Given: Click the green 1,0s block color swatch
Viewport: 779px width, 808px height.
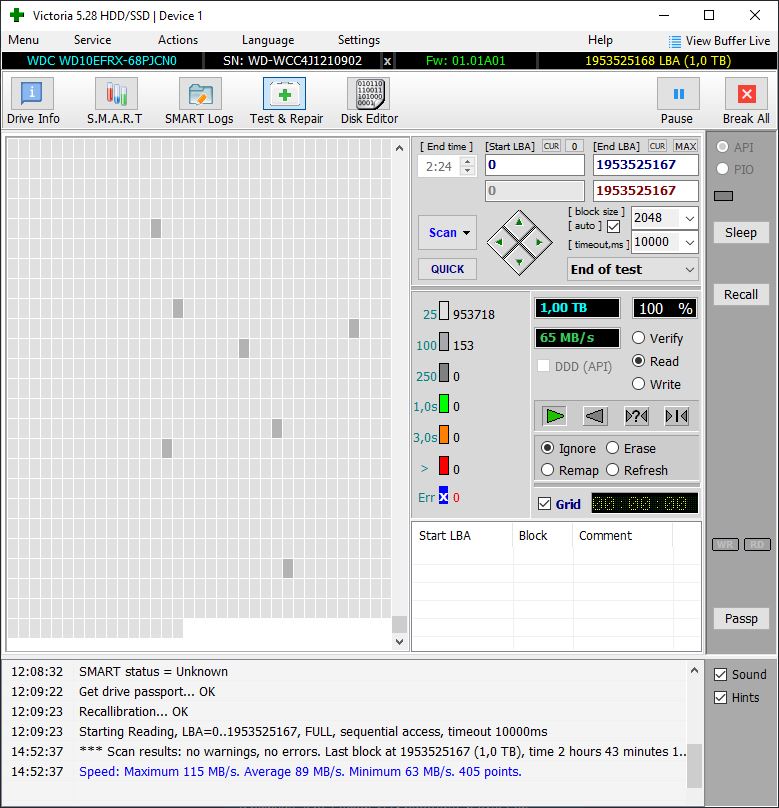Looking at the screenshot, I should click(x=444, y=403).
